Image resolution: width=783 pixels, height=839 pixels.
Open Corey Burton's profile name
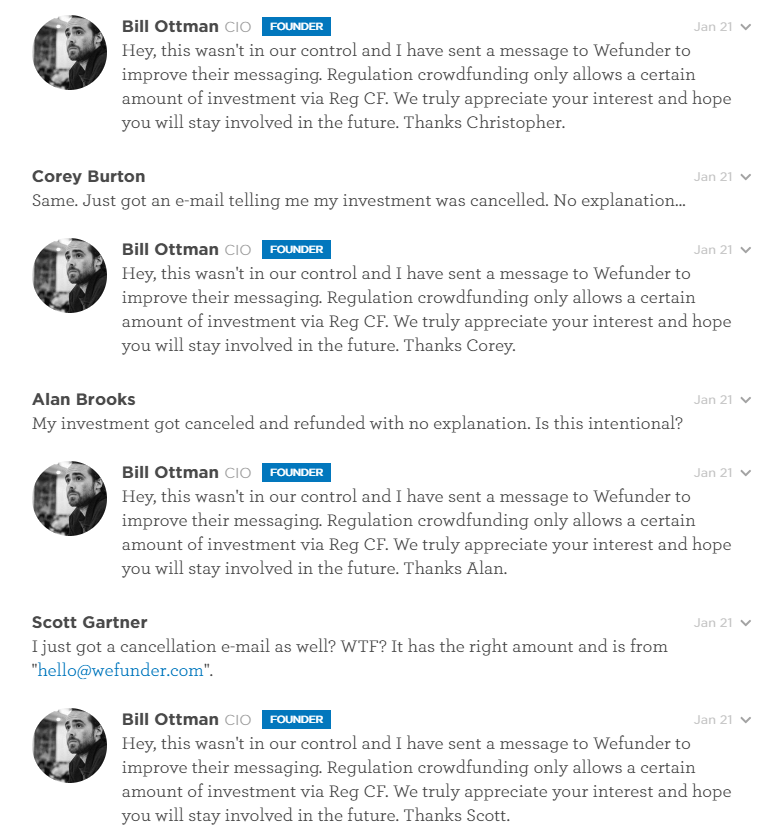(88, 177)
